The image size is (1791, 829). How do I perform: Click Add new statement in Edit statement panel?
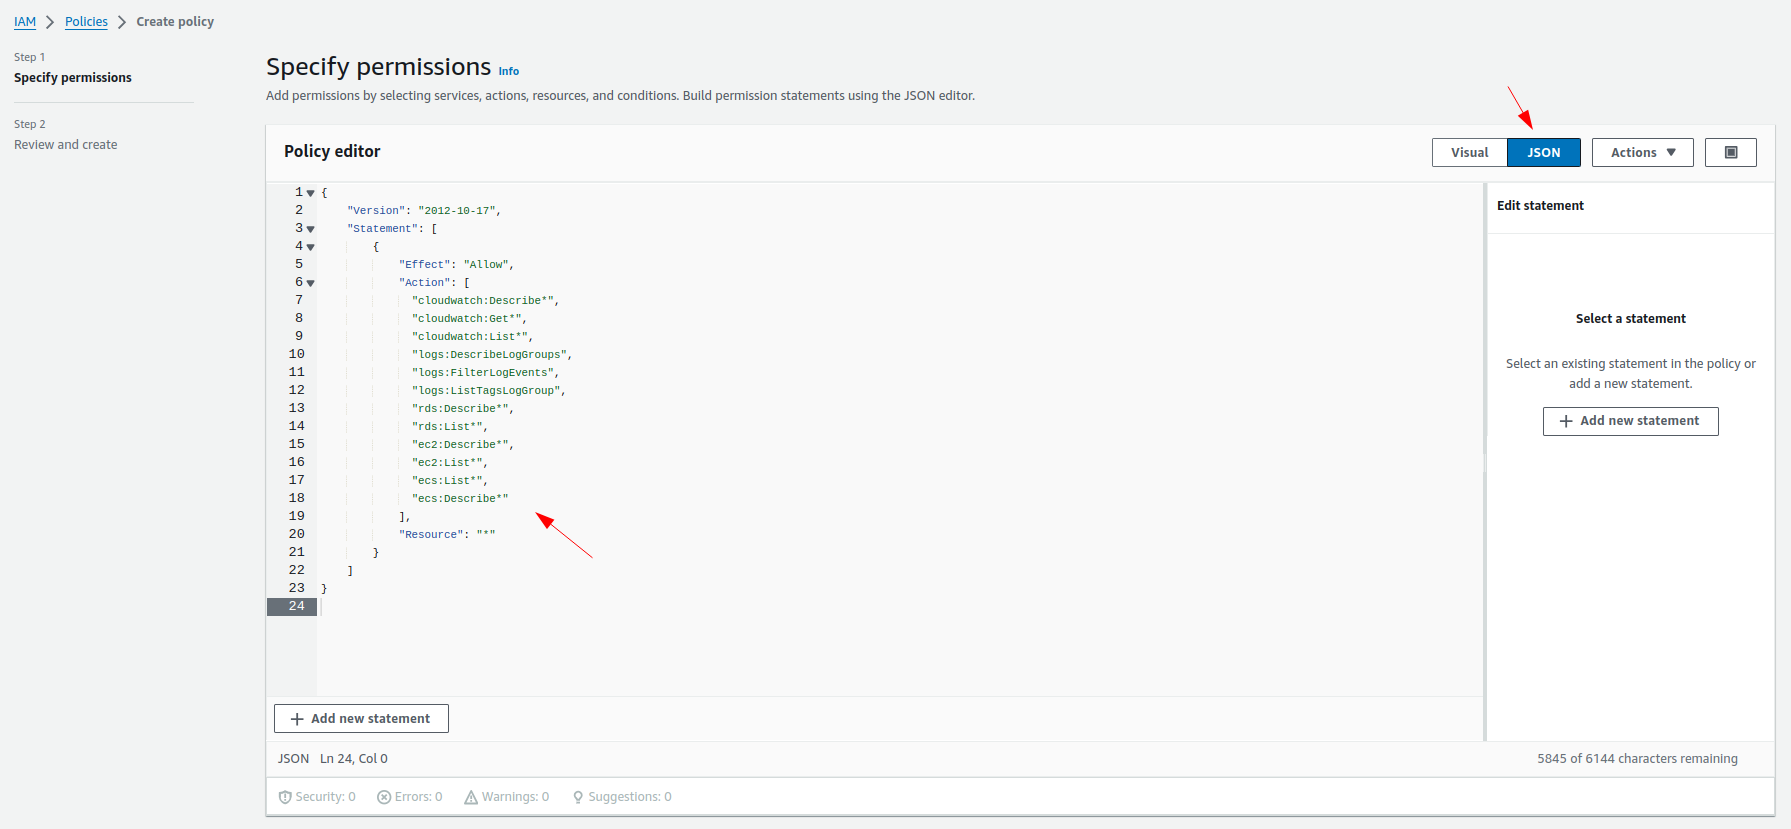tap(1630, 421)
